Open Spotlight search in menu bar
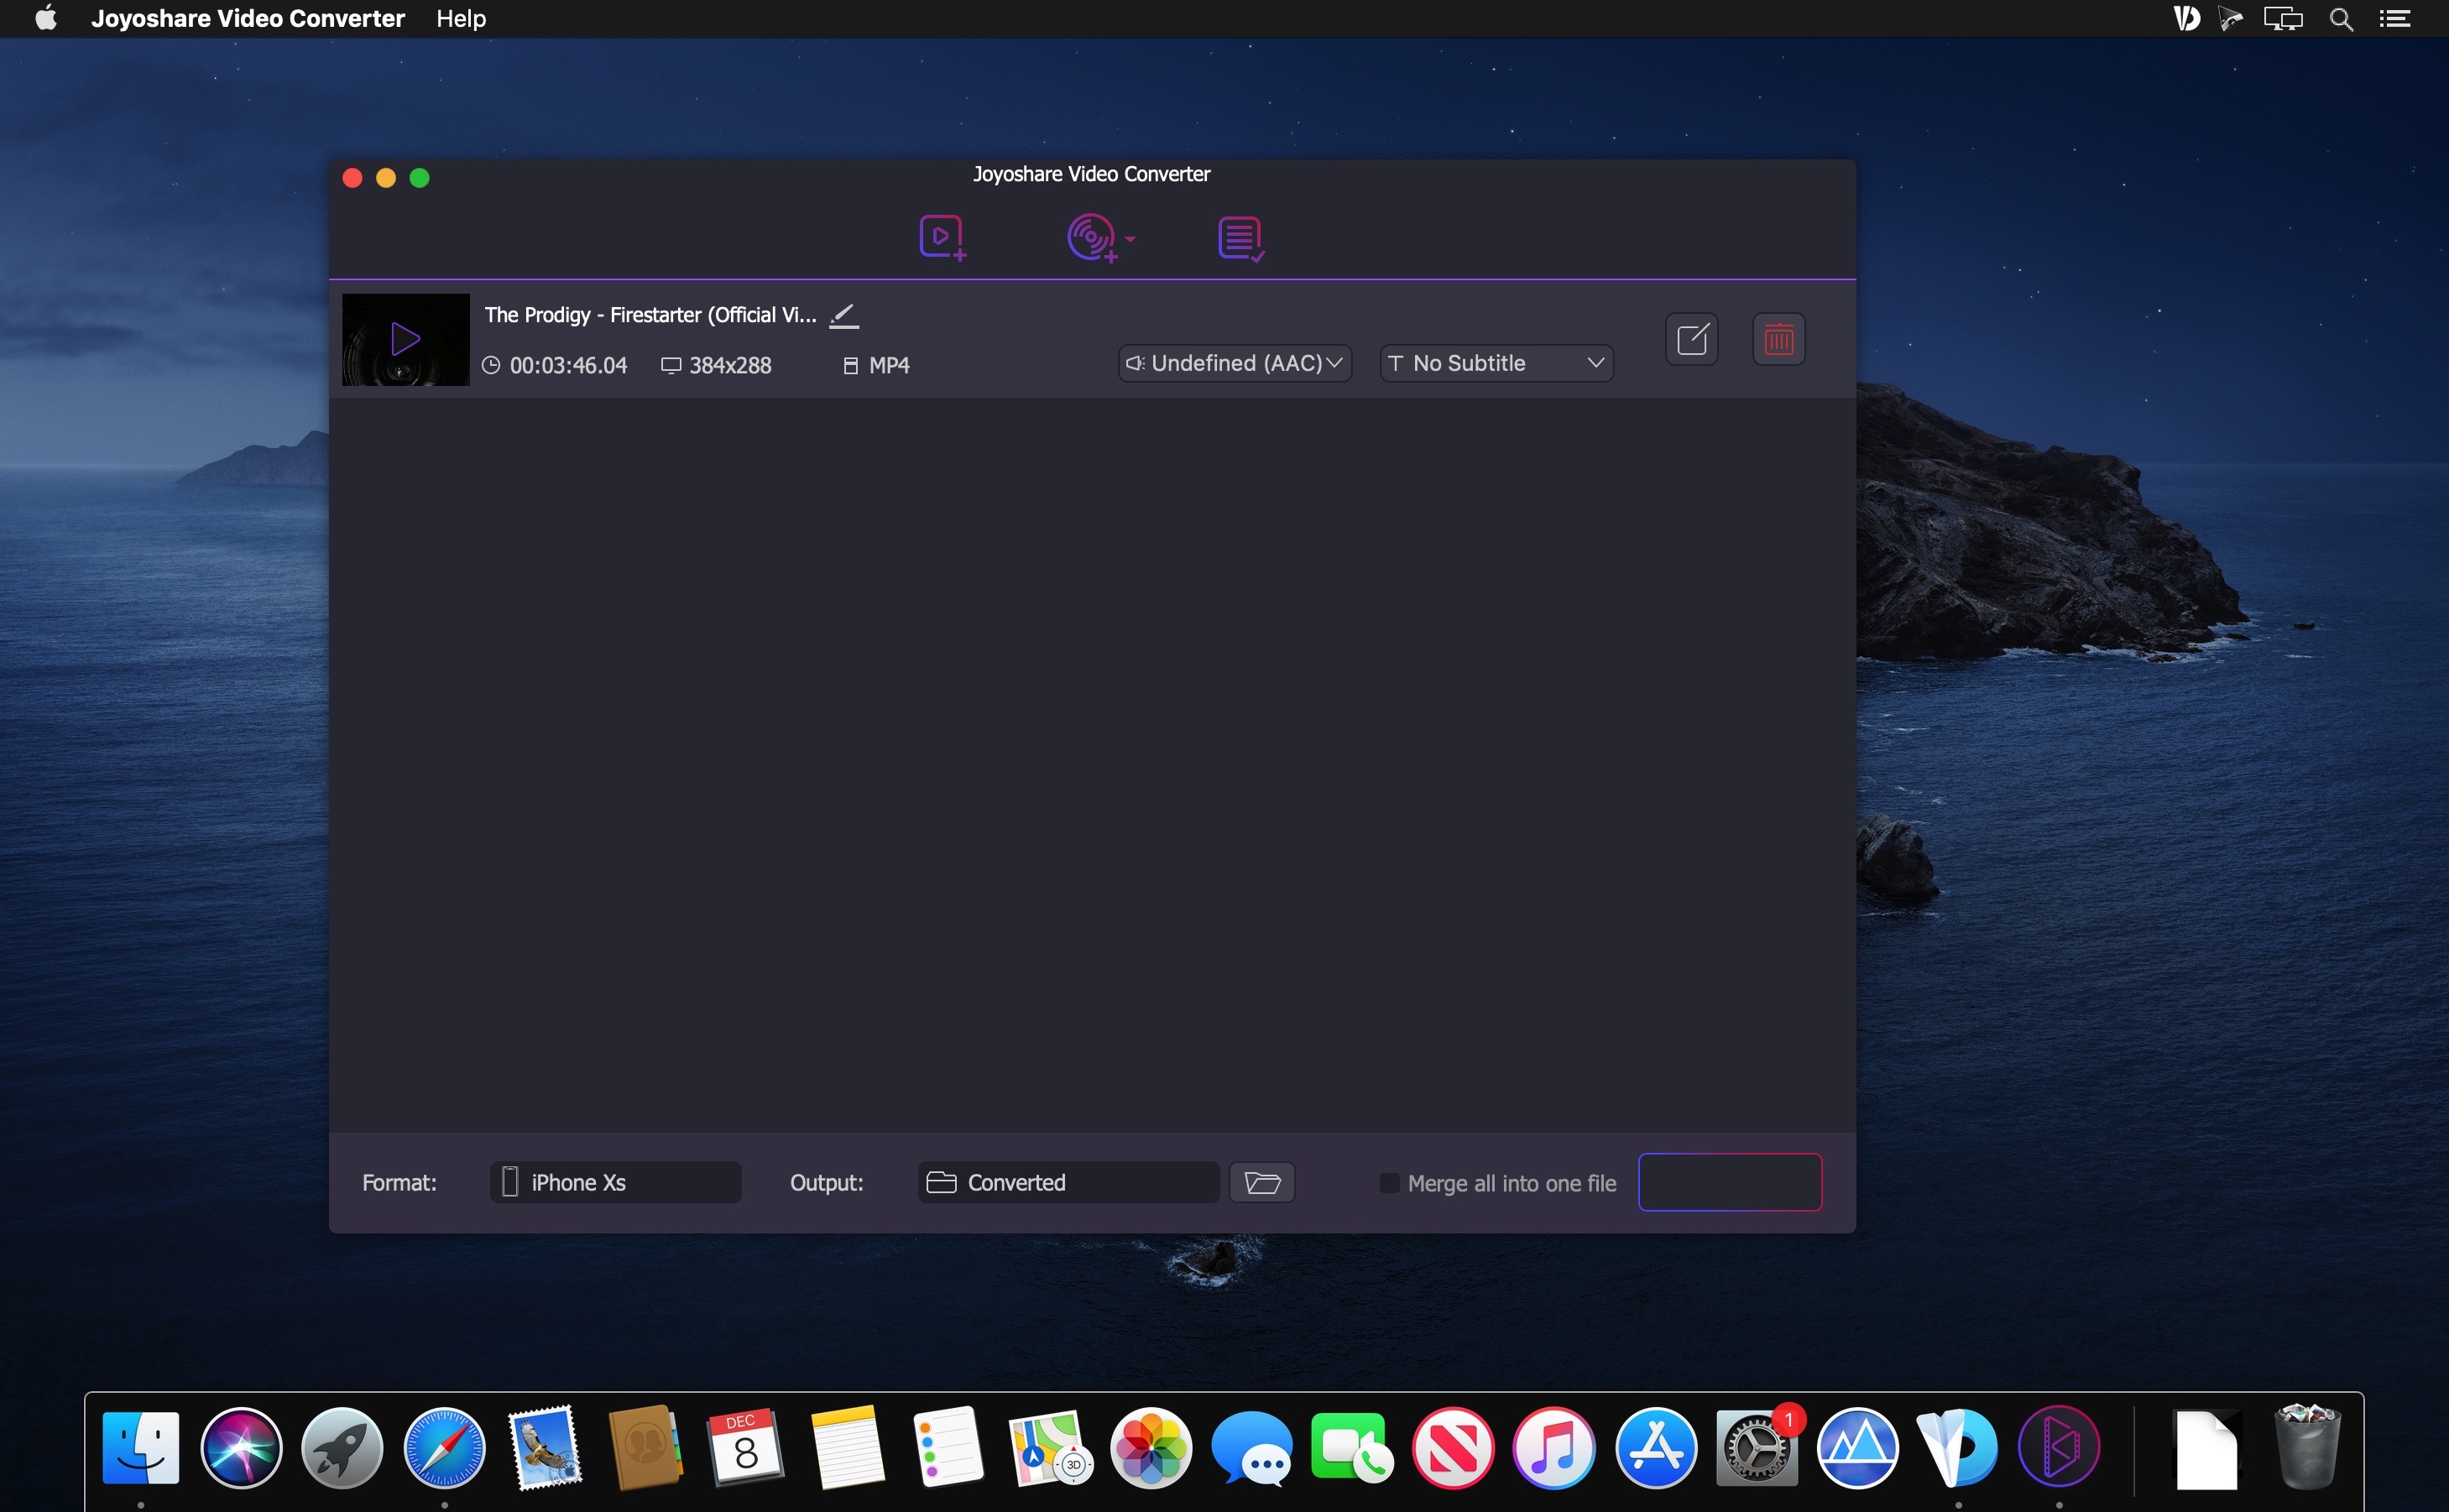The image size is (2449, 1512). pyautogui.click(x=2341, y=19)
